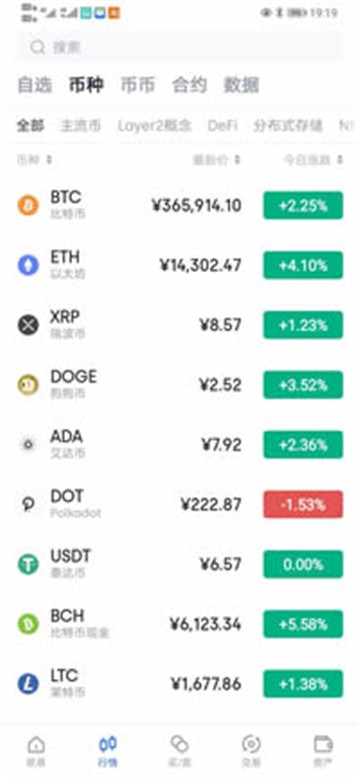Tap BTC +2.25% change badge
Viewport: 360px width, 779px height.
[x=303, y=205]
